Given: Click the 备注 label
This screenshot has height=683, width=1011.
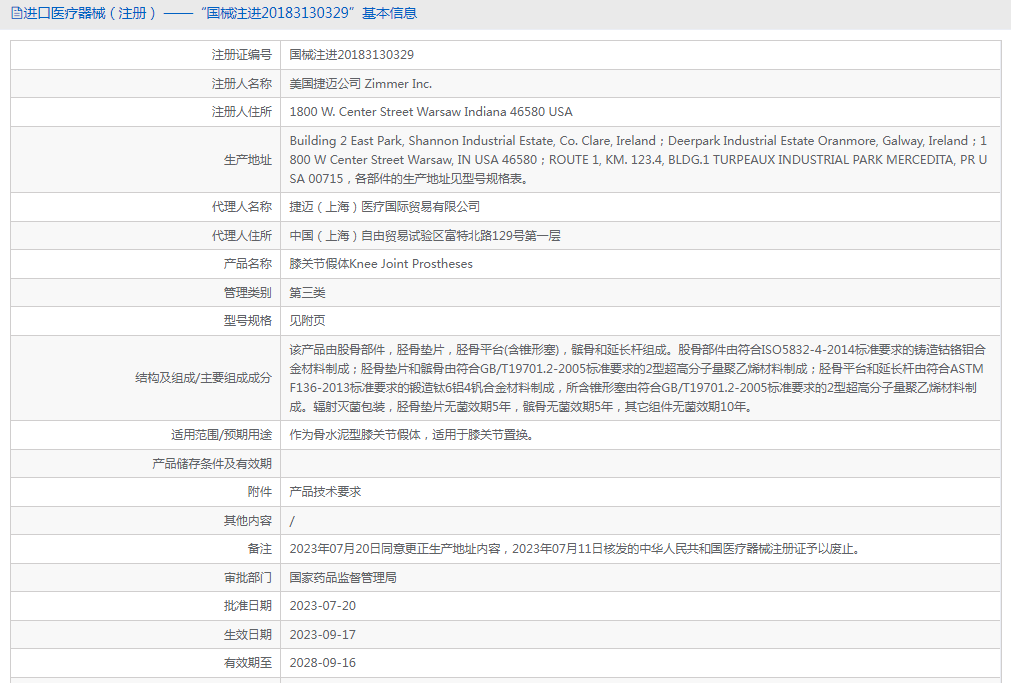Looking at the screenshot, I should click(260, 549).
